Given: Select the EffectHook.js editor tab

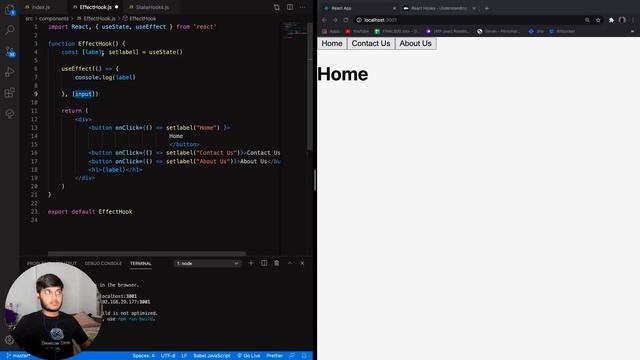Looking at the screenshot, I should [96, 7].
